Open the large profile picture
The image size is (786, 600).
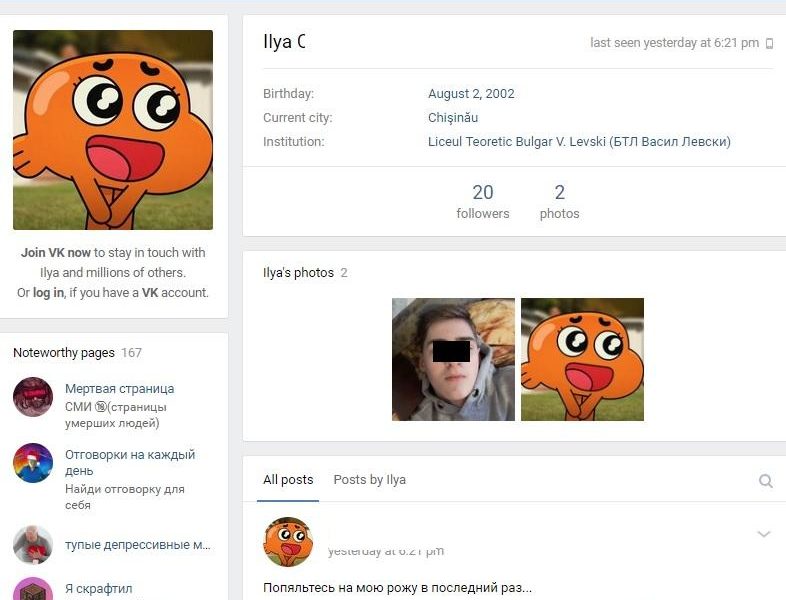click(x=113, y=130)
